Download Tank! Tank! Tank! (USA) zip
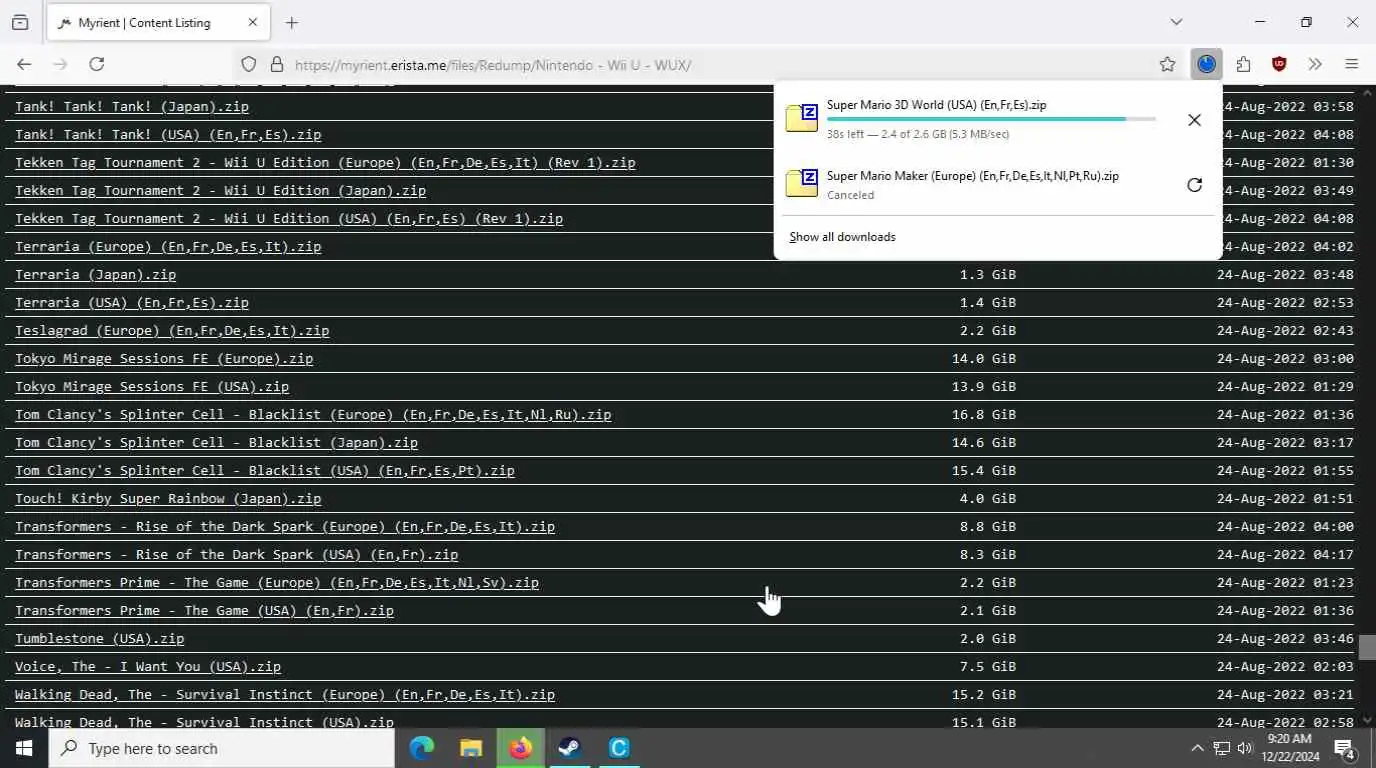1376x768 pixels. (168, 134)
